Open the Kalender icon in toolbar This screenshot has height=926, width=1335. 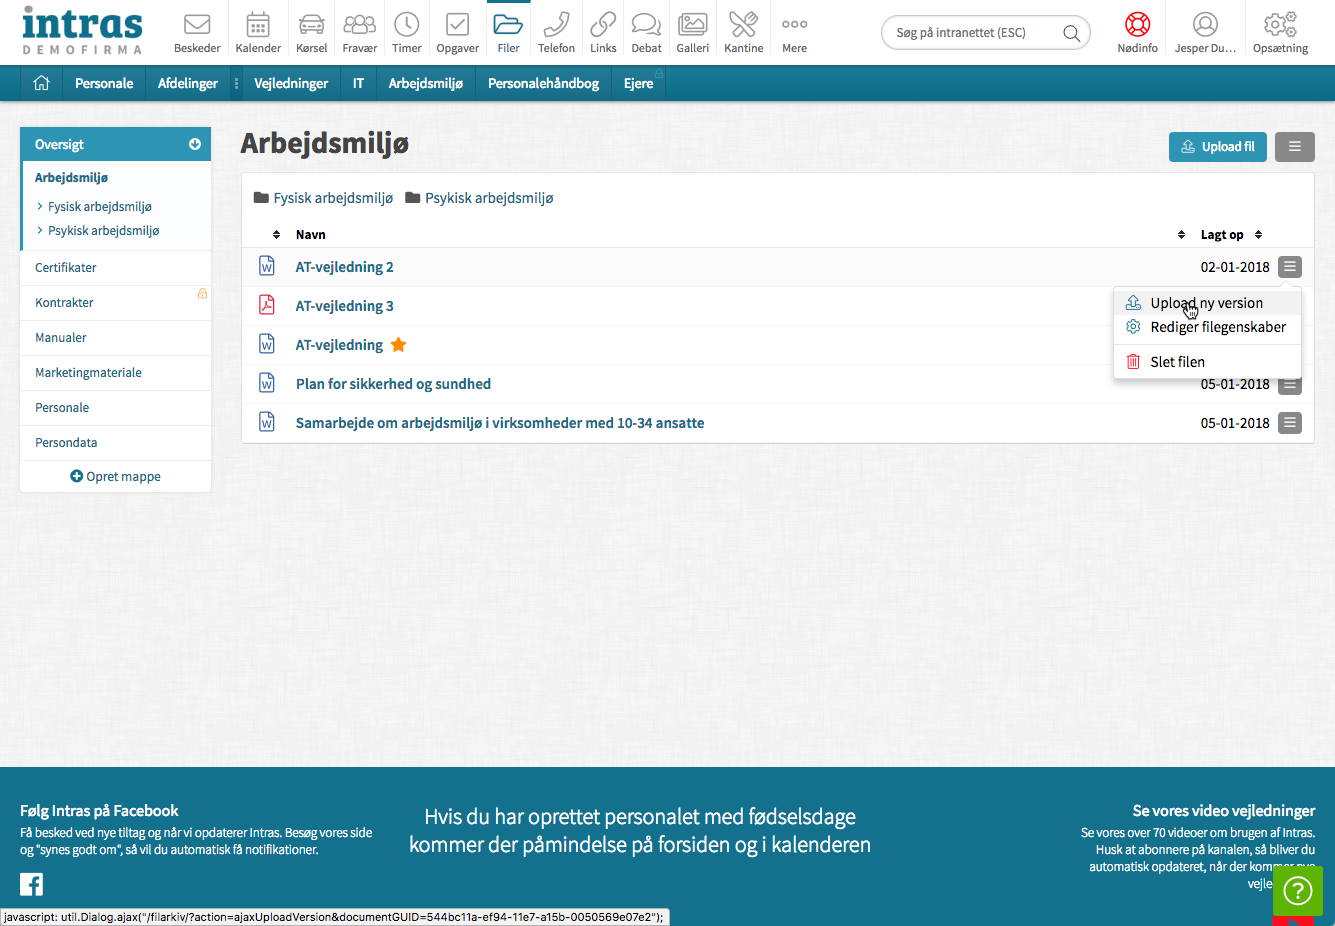(258, 25)
